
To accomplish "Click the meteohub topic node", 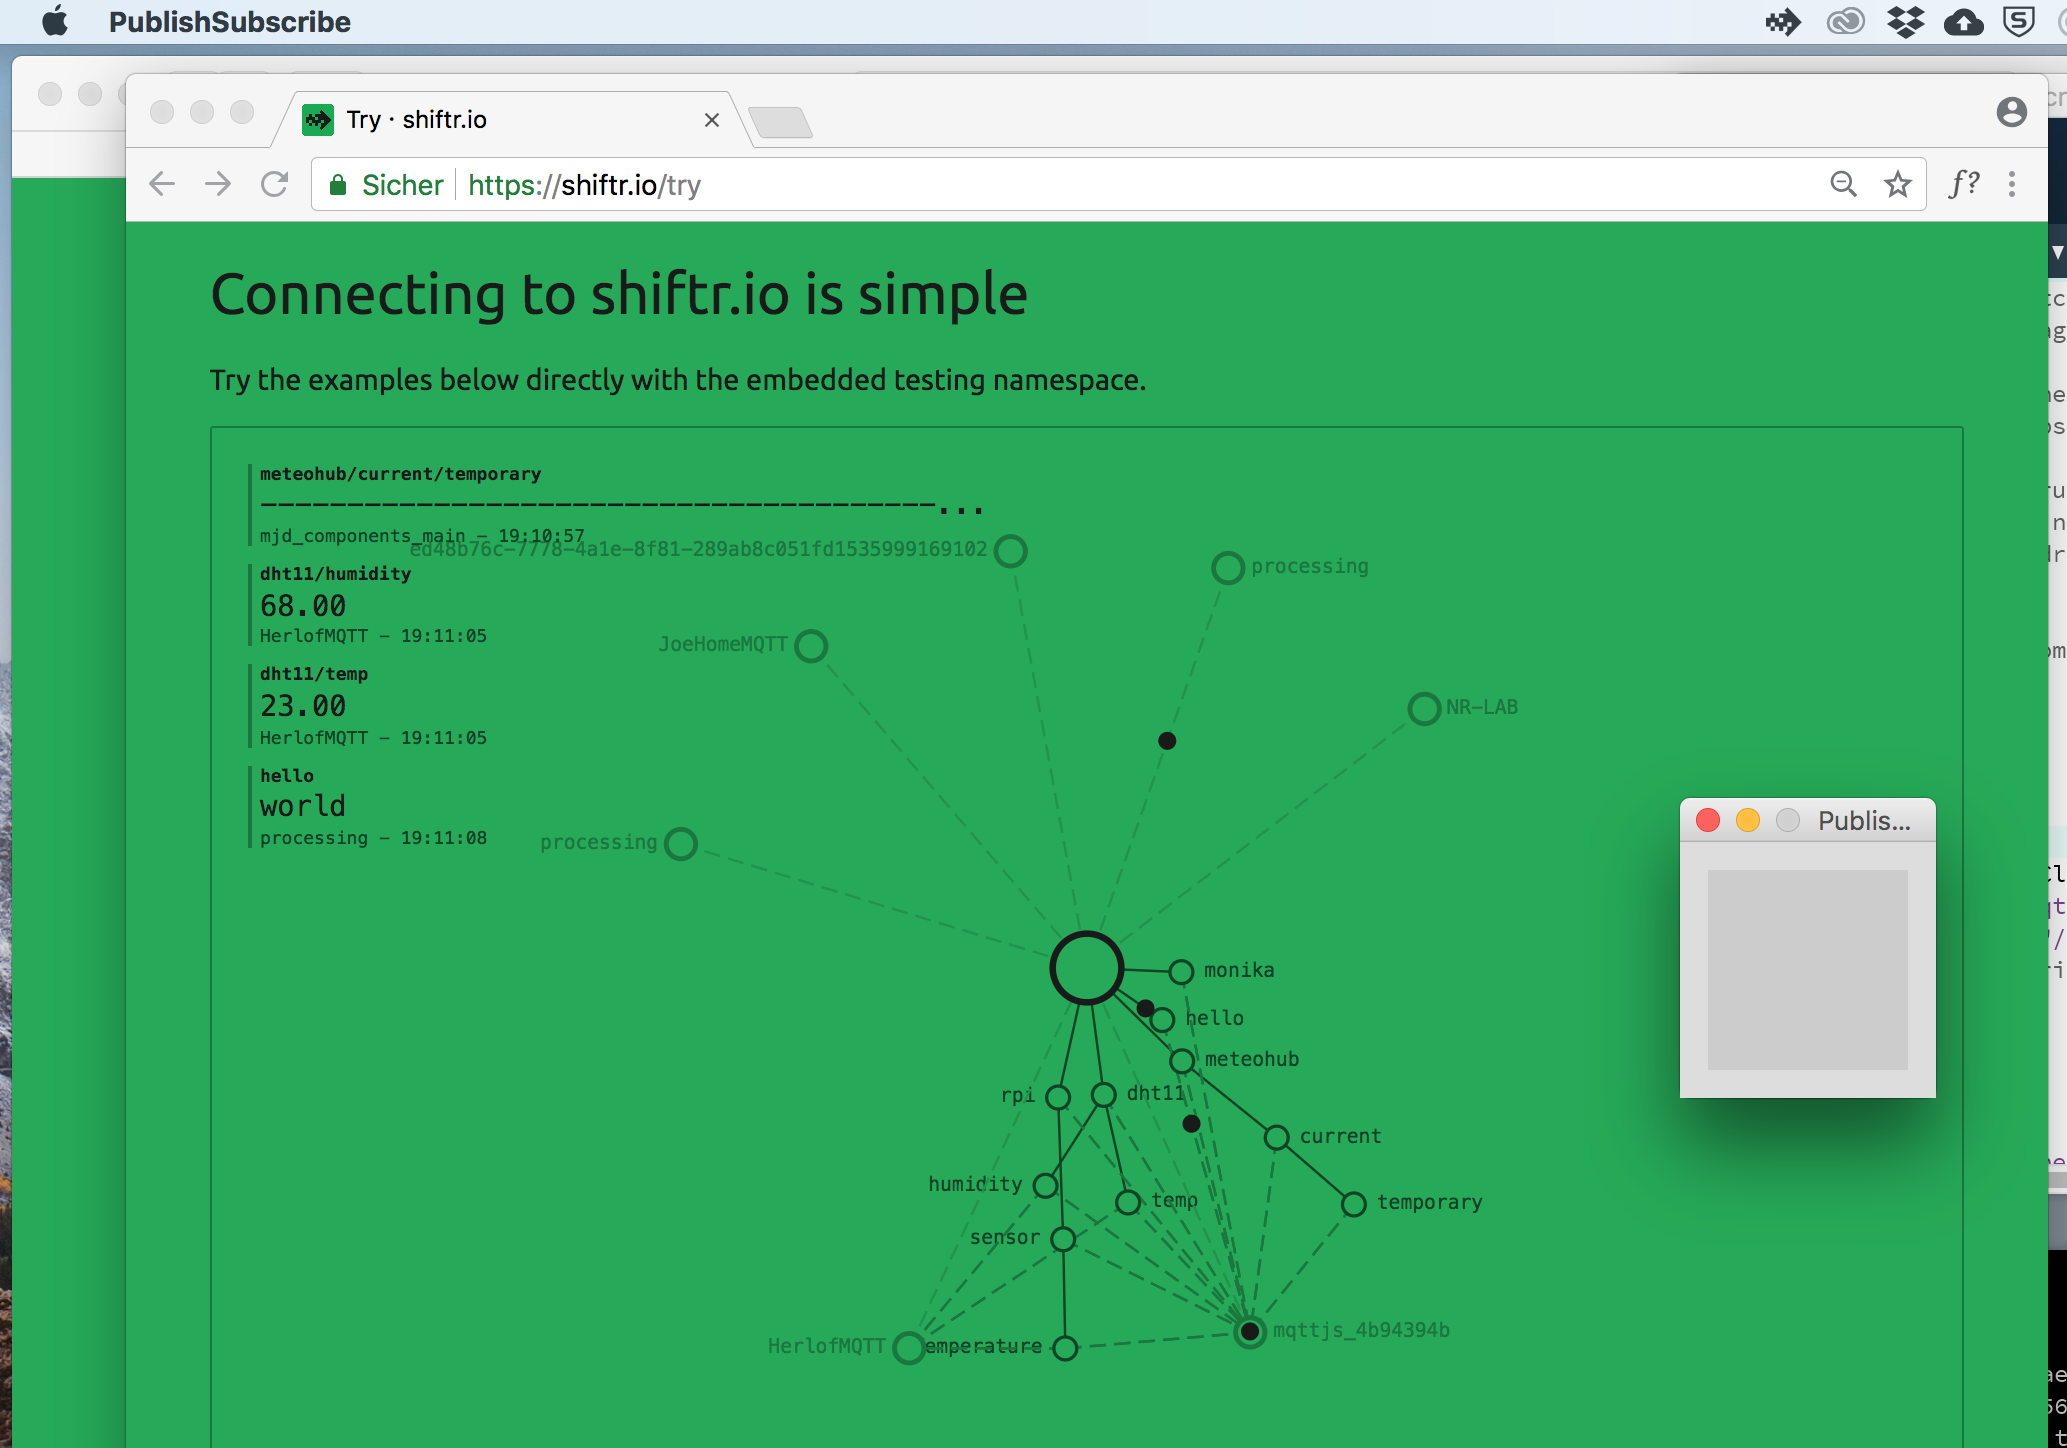I will 1181,1060.
